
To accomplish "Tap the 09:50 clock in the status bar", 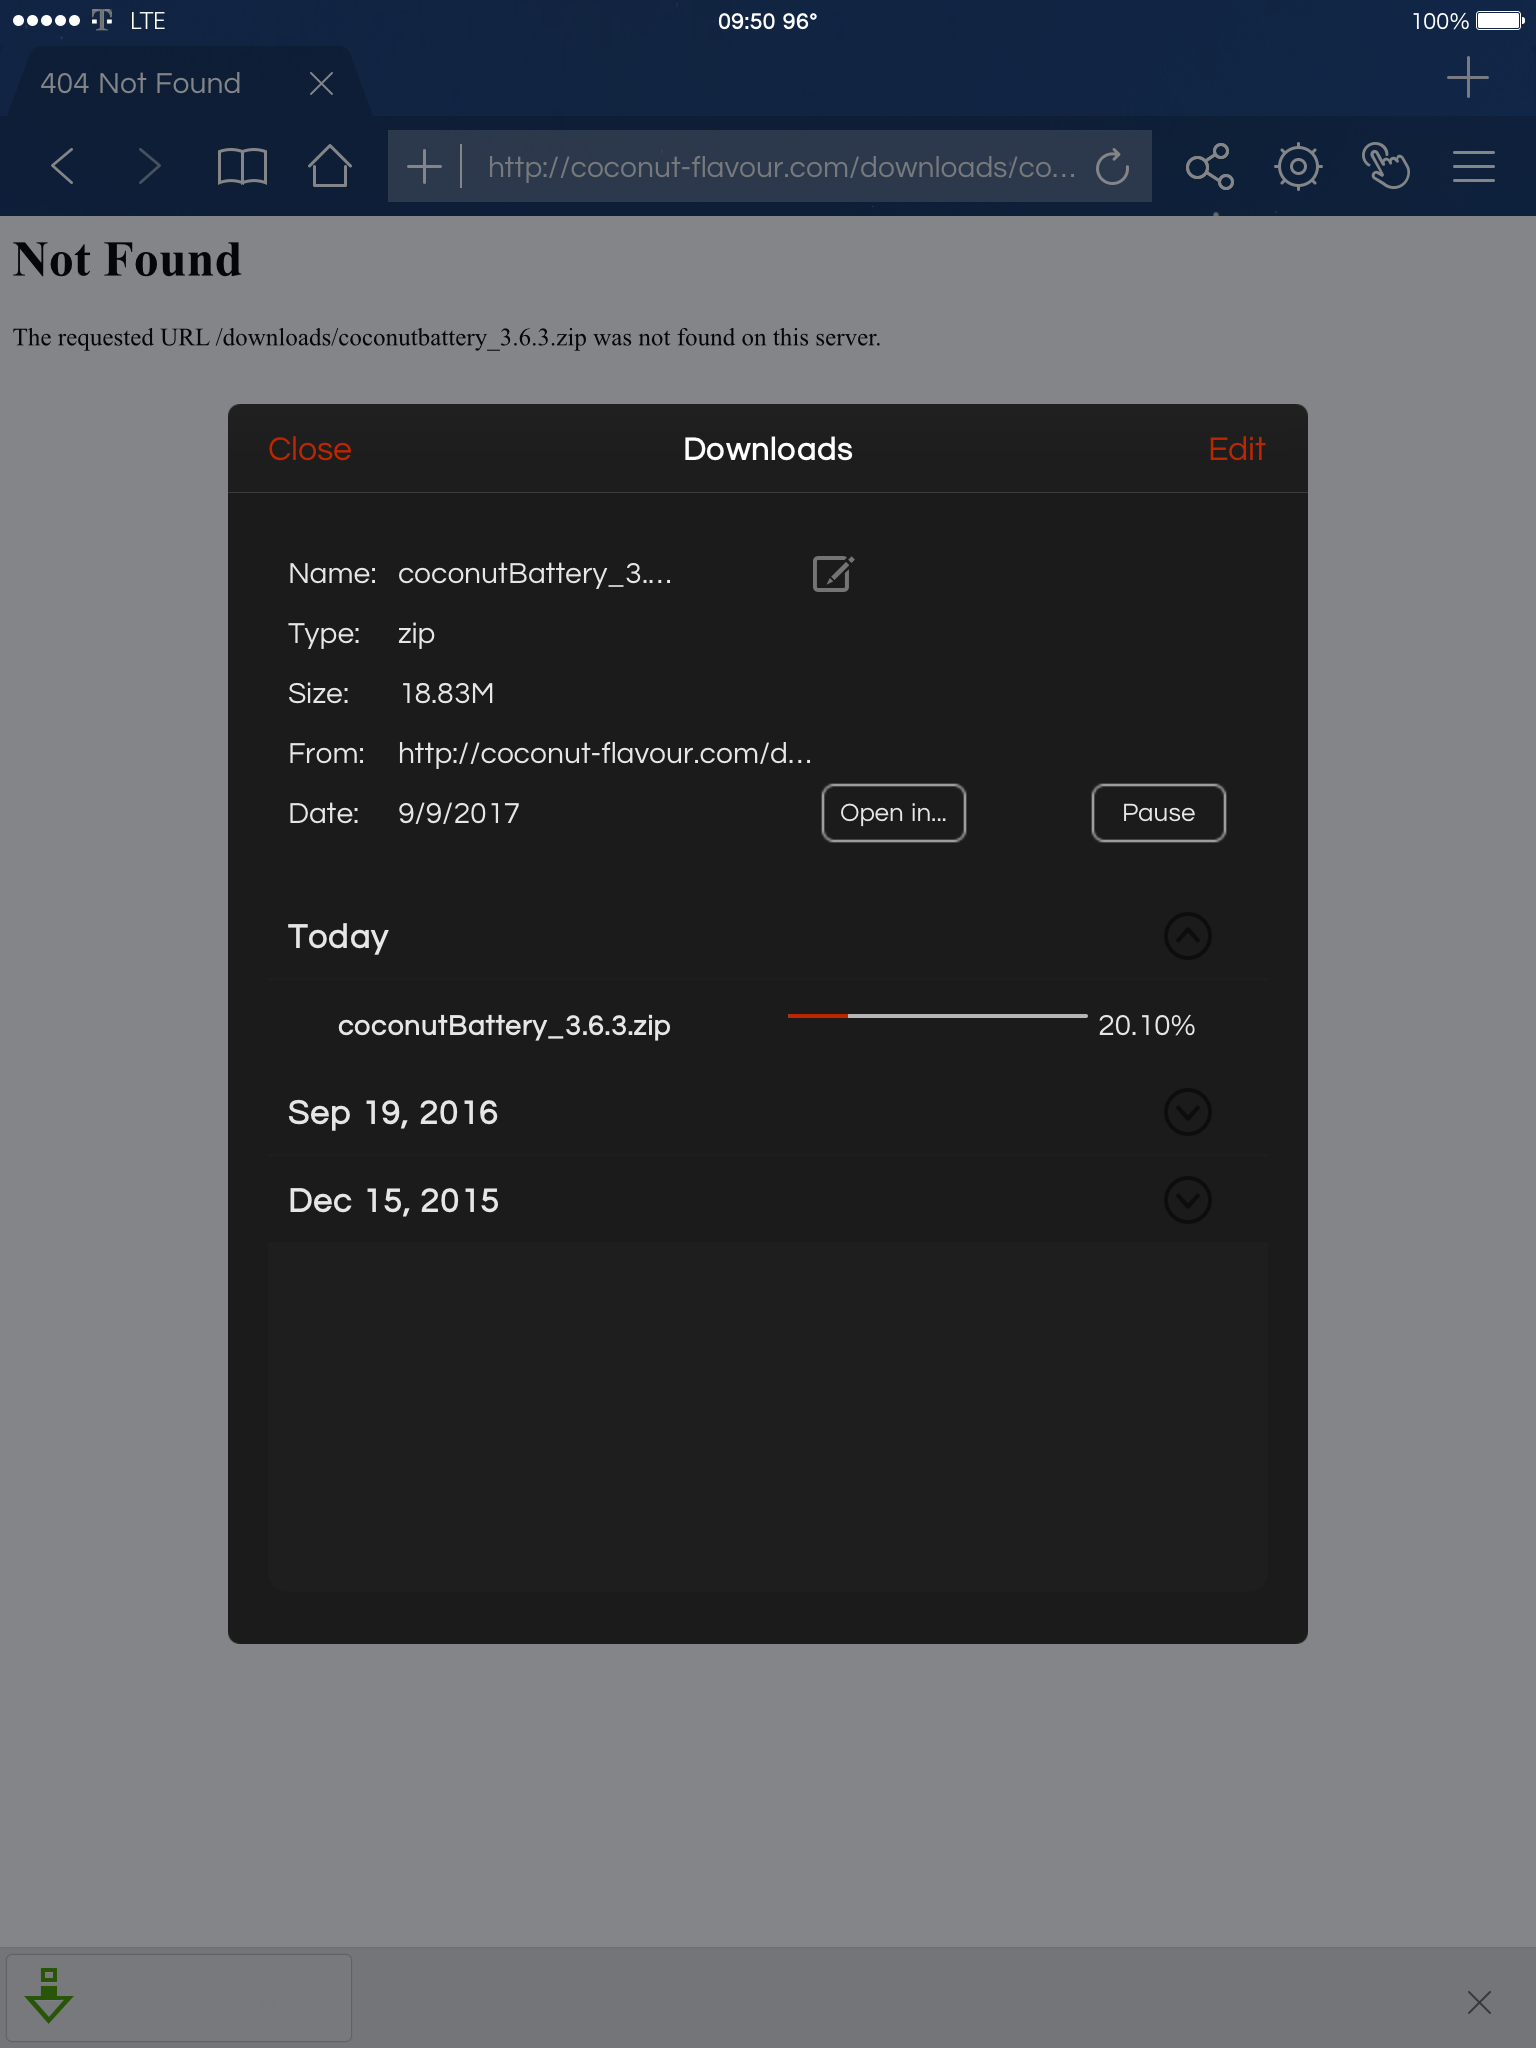I will point(746,21).
